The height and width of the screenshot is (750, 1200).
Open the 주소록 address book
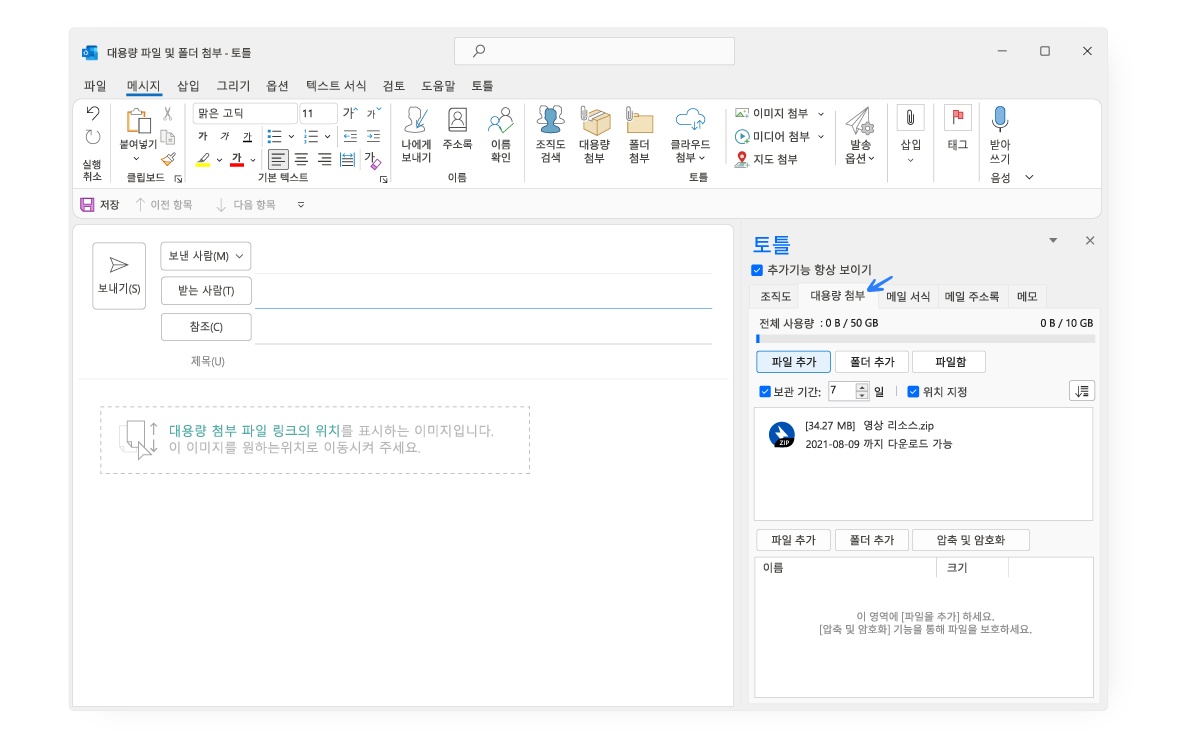(x=457, y=129)
